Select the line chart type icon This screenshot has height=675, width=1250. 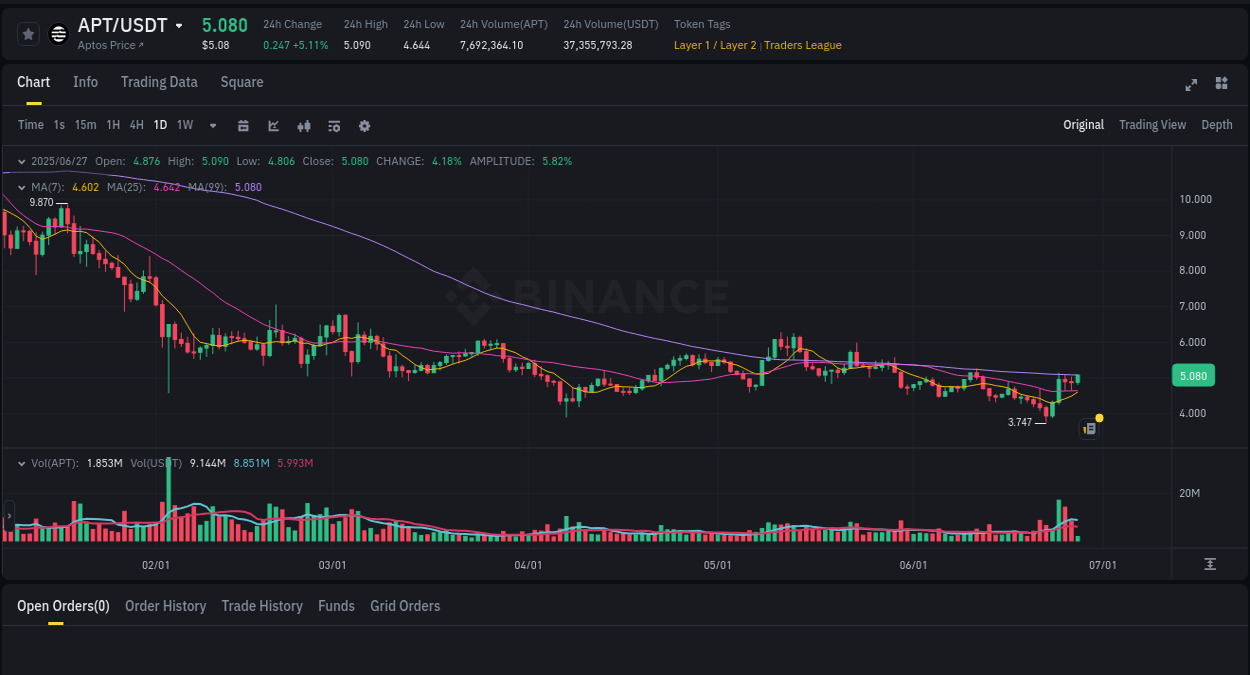tap(273, 125)
